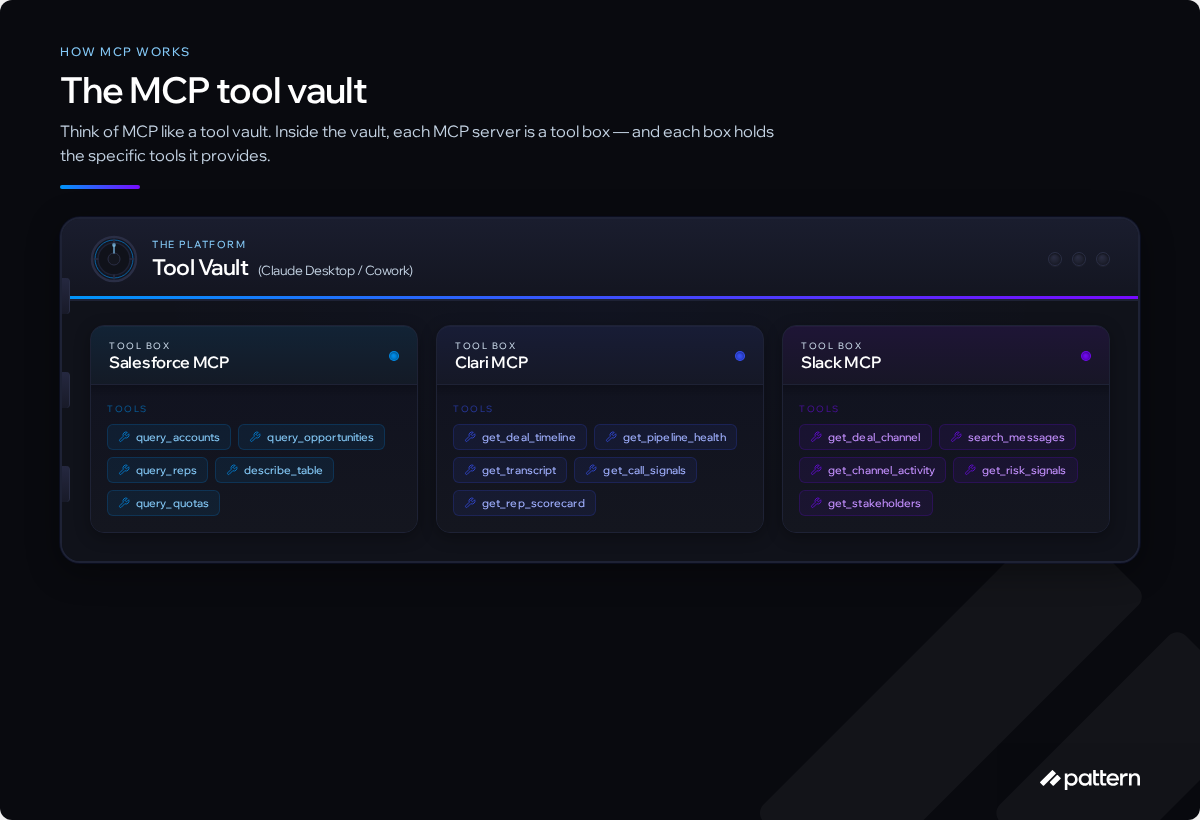Click the wrench icon on get_pipeline_health
This screenshot has width=1200, height=820.
611,437
